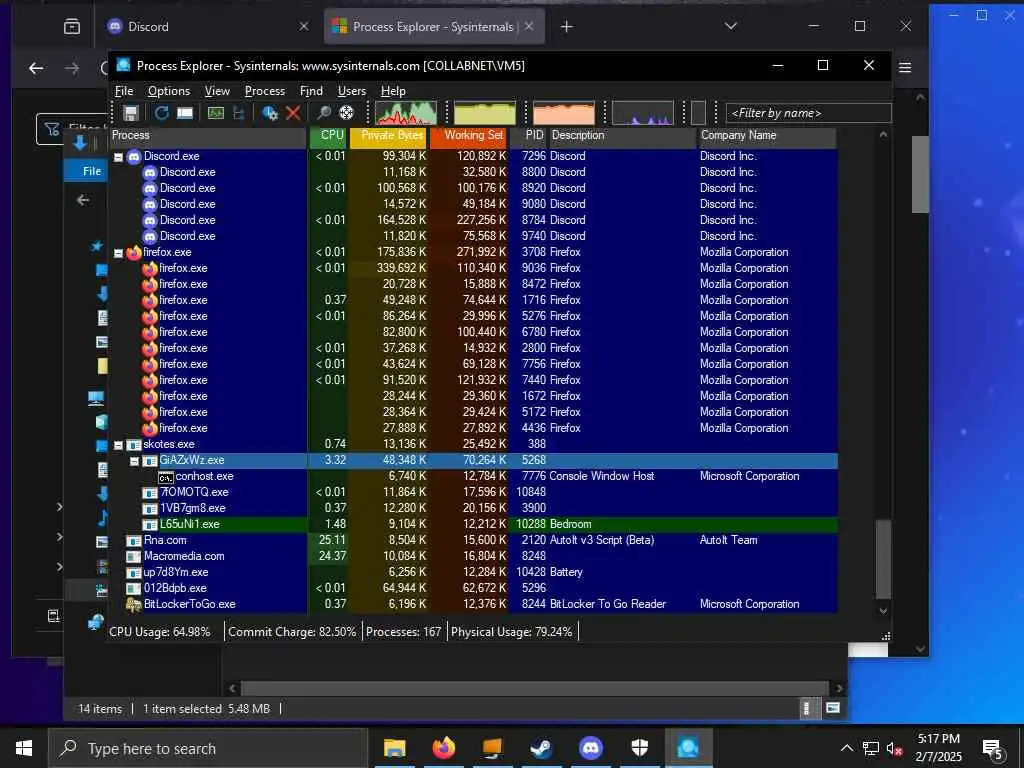The height and width of the screenshot is (768, 1024).
Task: Collapse the Discord.exe process tree
Action: click(x=119, y=157)
